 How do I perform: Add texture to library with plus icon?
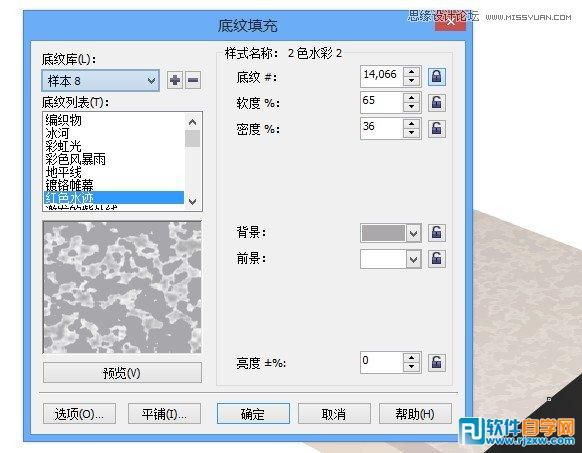175,80
